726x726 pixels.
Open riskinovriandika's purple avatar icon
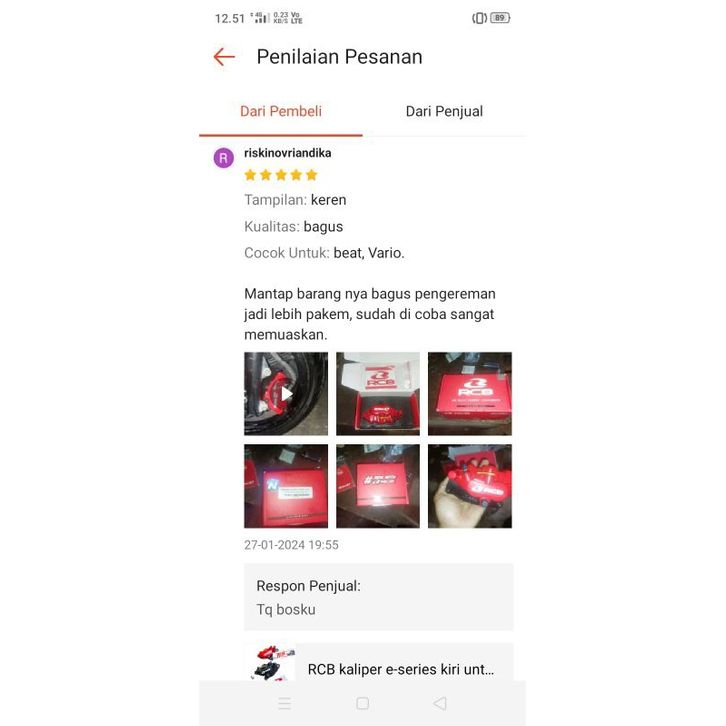click(224, 158)
